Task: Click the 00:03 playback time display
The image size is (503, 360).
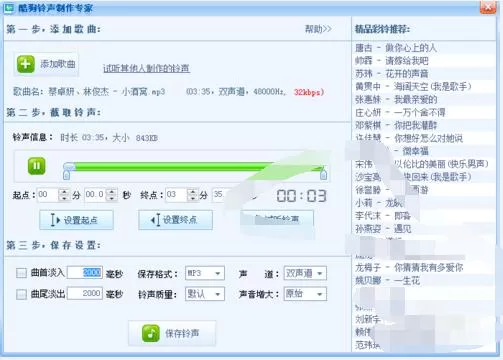Action: tap(301, 196)
